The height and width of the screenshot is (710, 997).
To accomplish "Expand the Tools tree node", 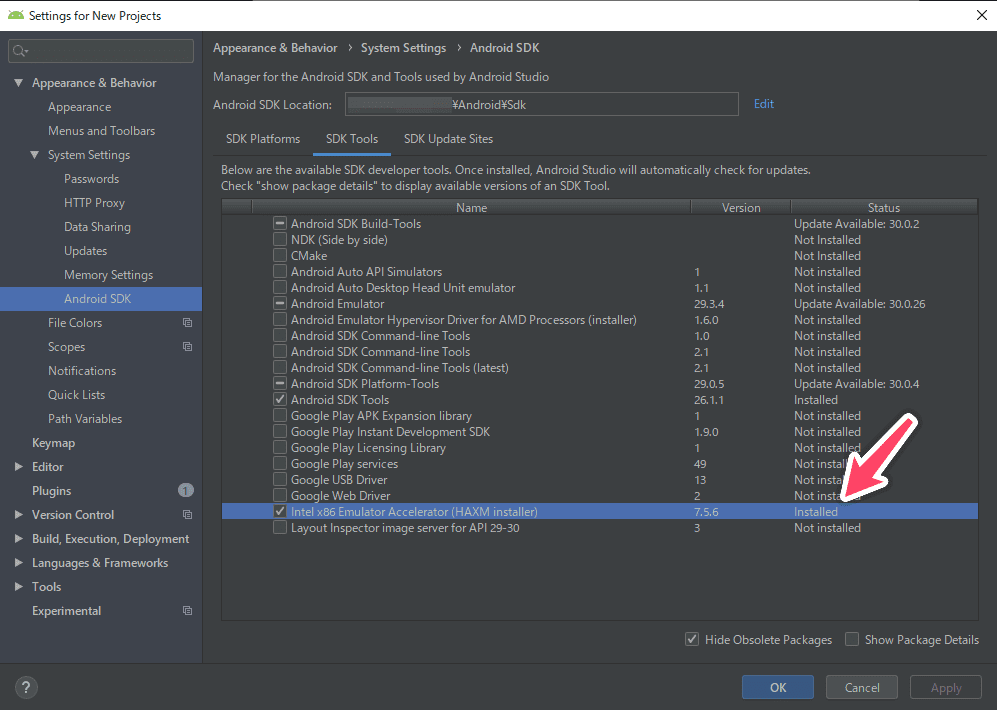I will click(x=18, y=587).
